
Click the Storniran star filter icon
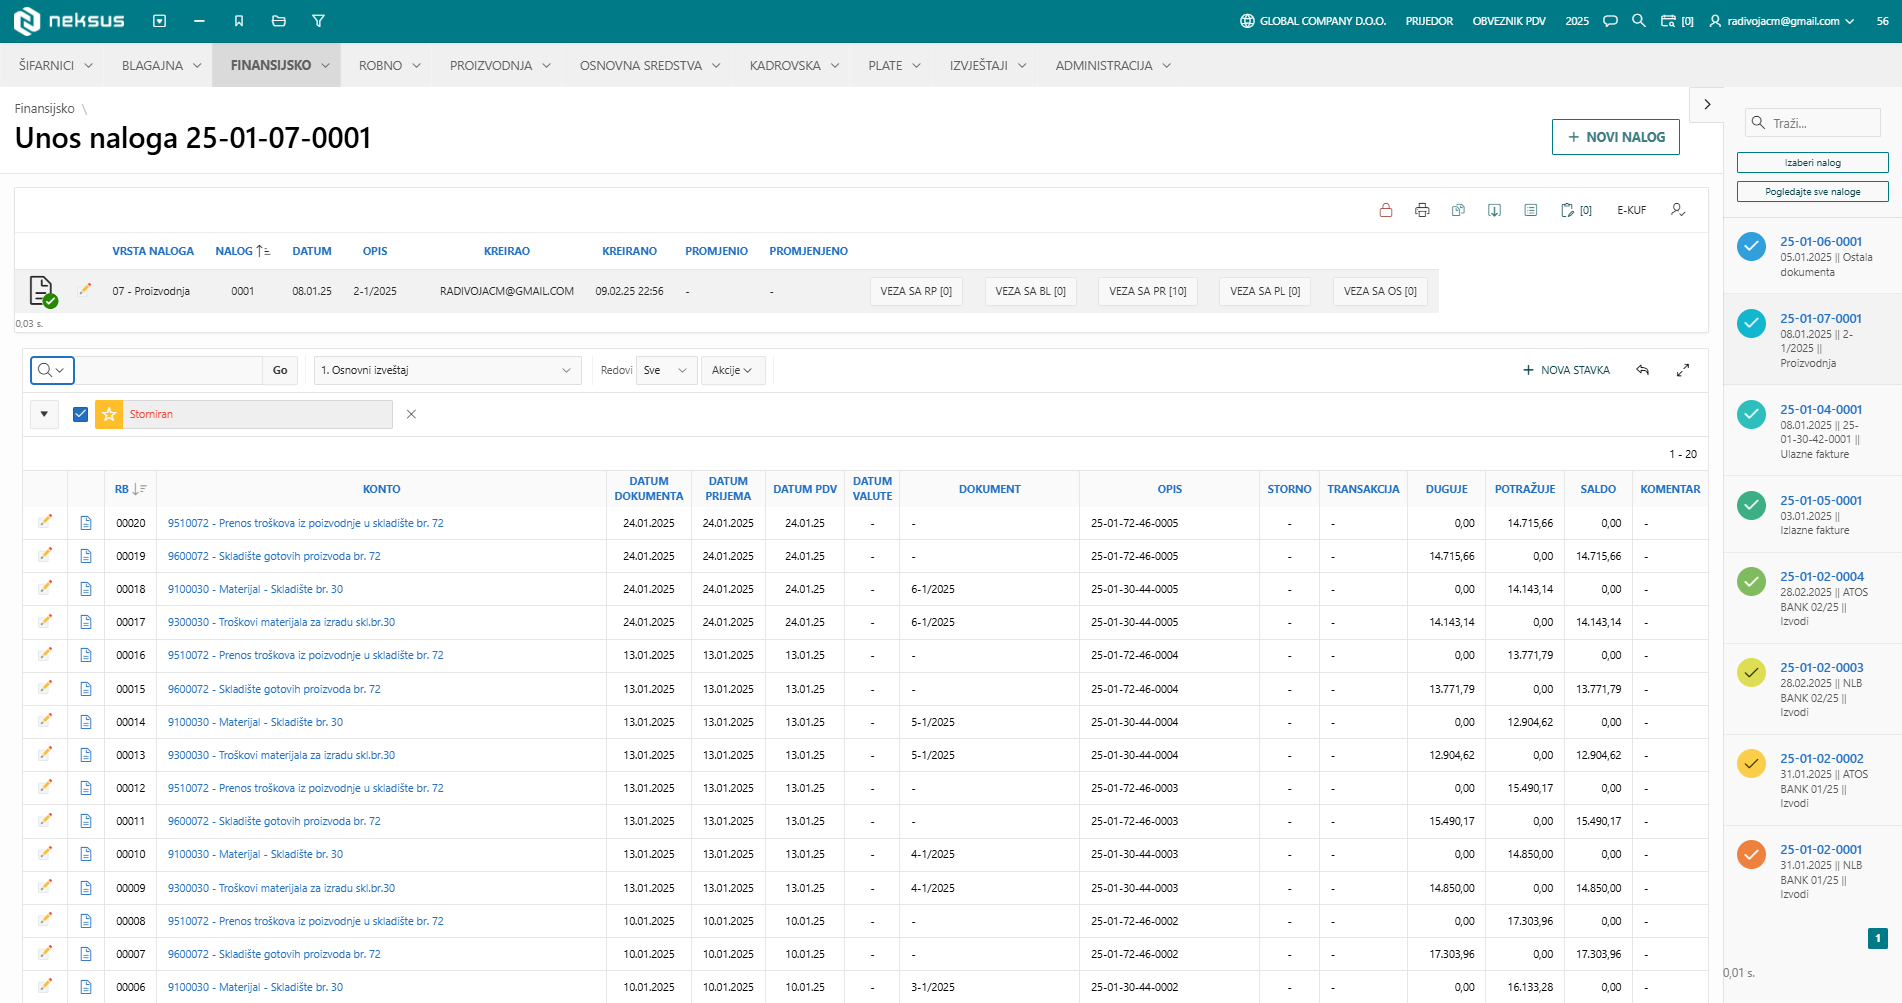click(x=109, y=414)
